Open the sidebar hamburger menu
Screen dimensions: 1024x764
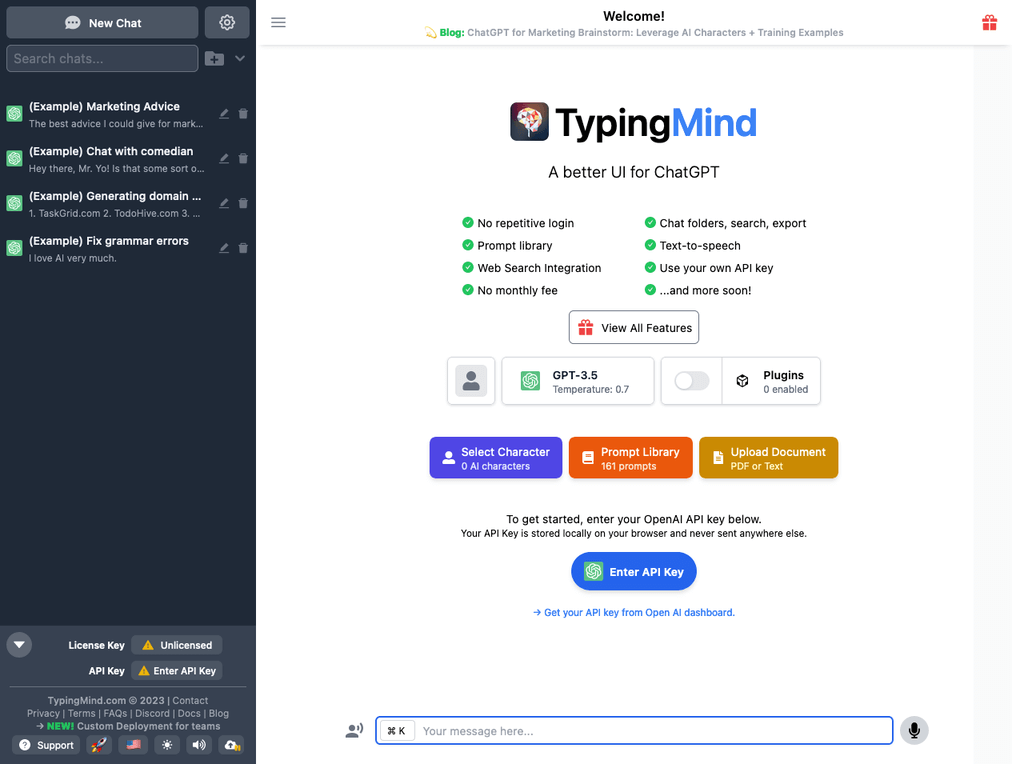tap(278, 22)
